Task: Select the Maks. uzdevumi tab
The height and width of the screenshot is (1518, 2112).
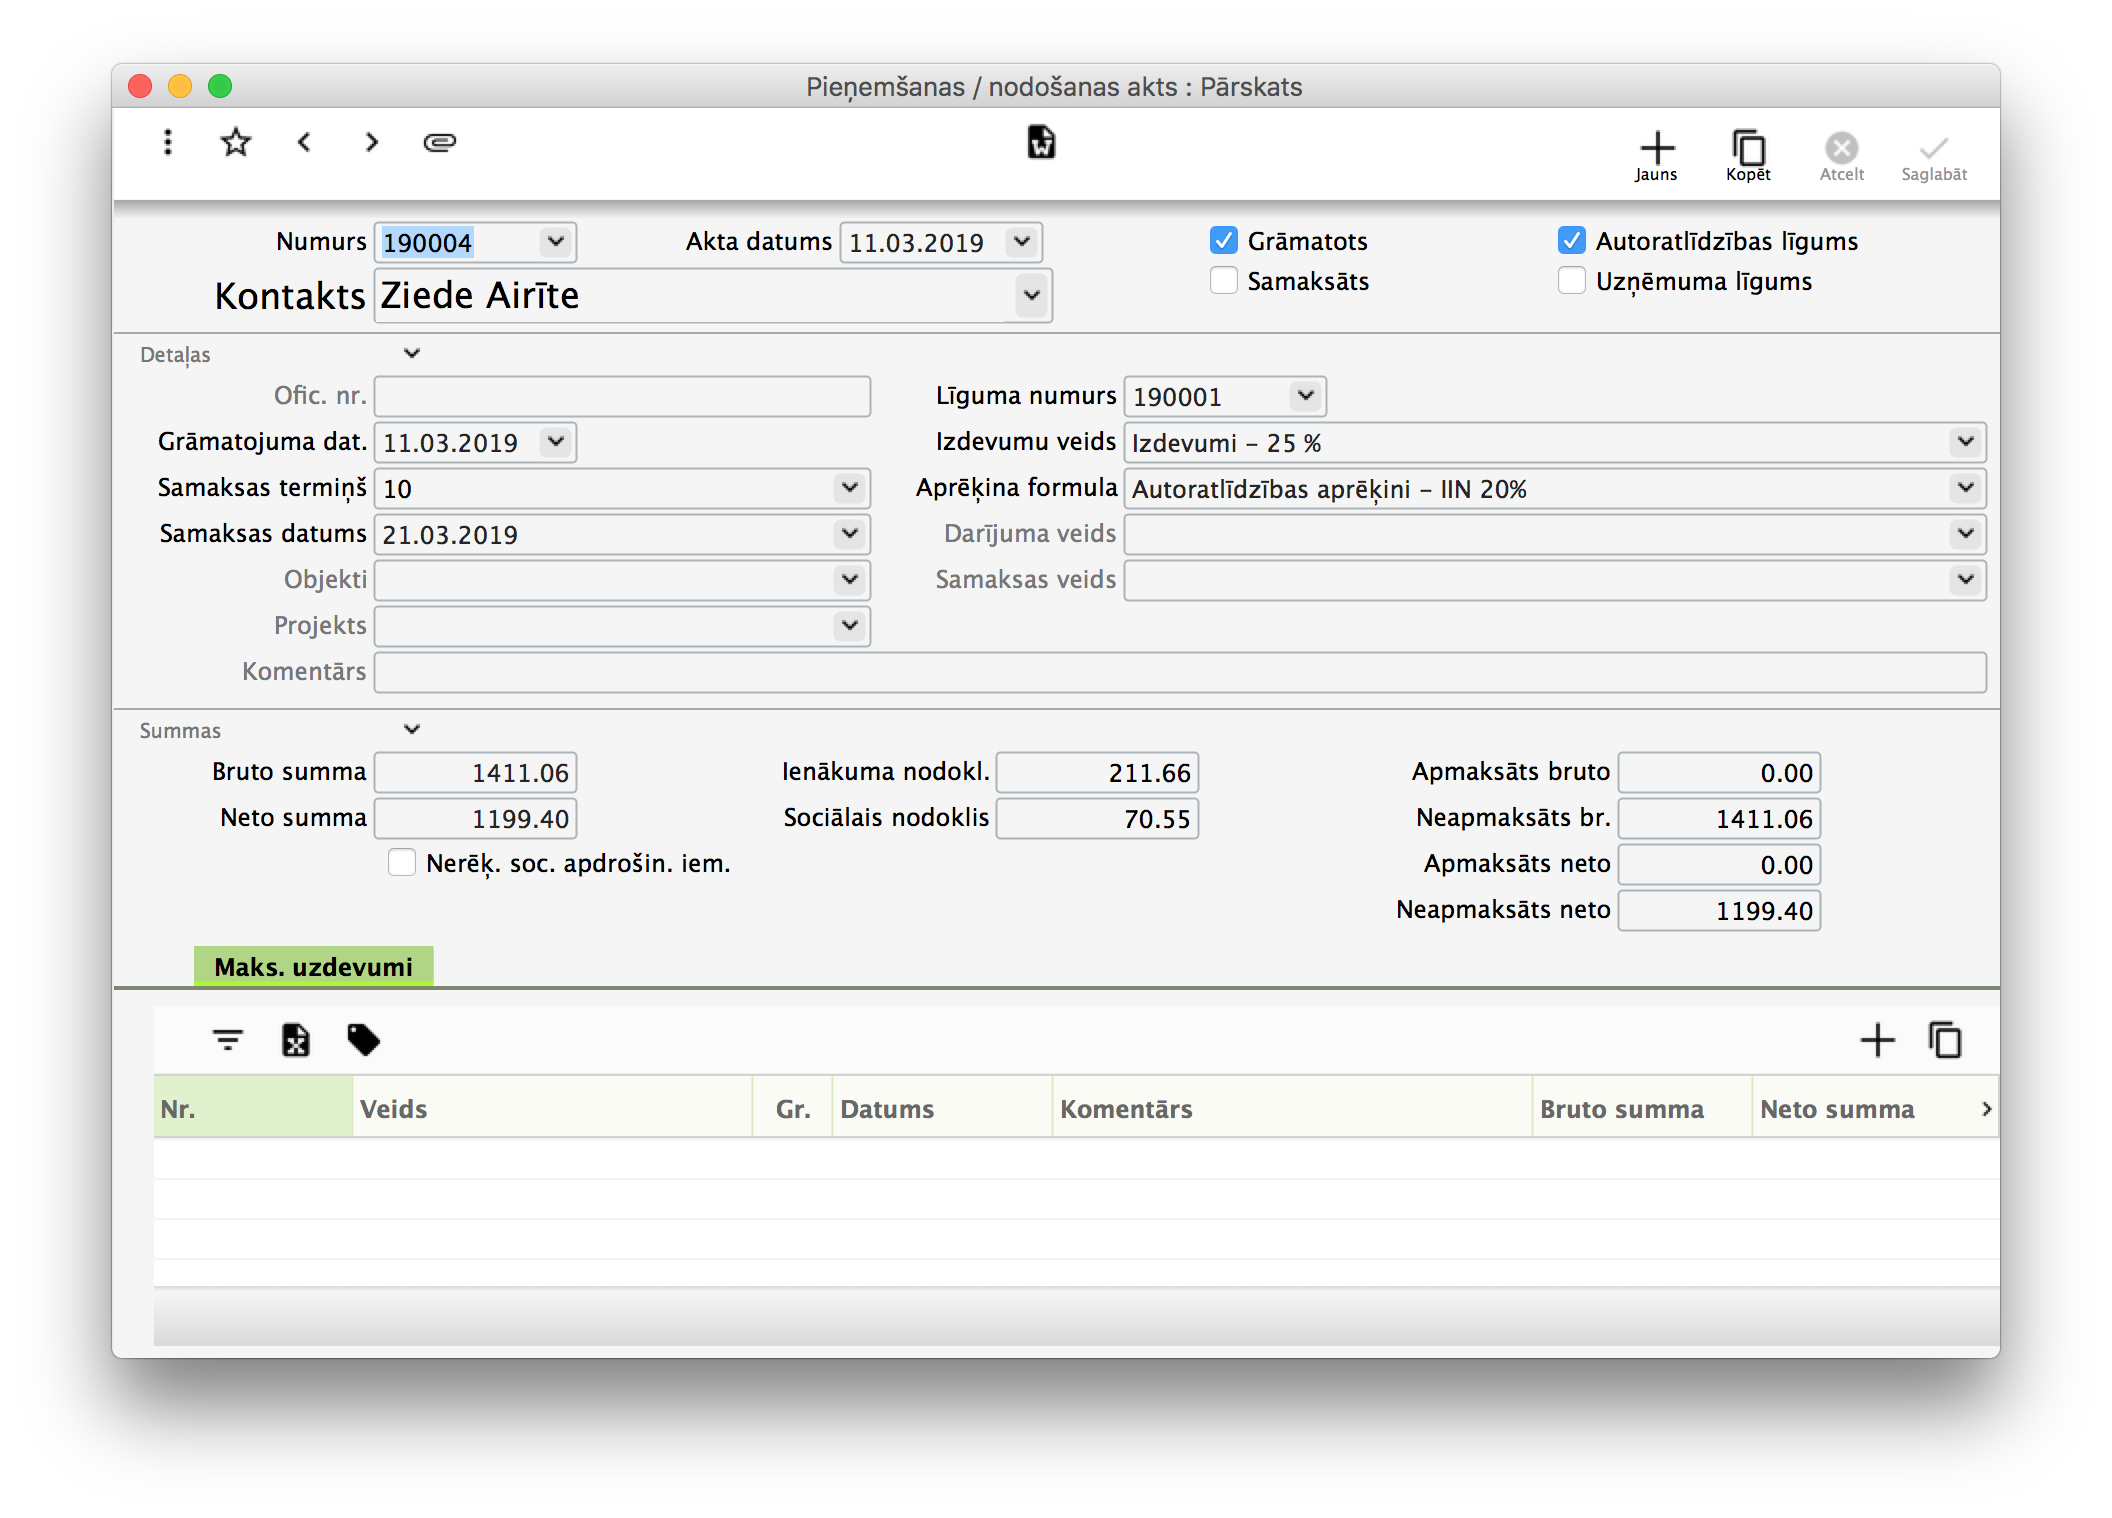Action: (x=313, y=967)
